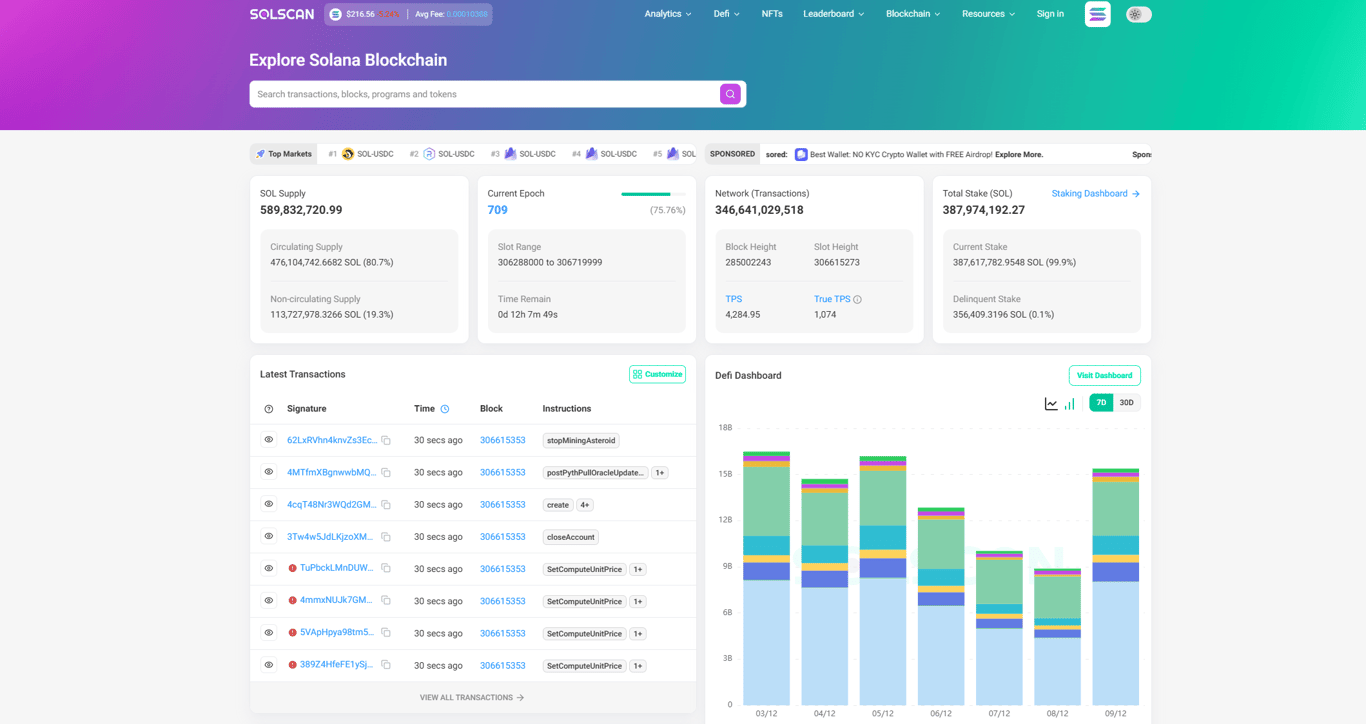Open the Staking Dashboard link
The height and width of the screenshot is (724, 1366).
[1089, 193]
